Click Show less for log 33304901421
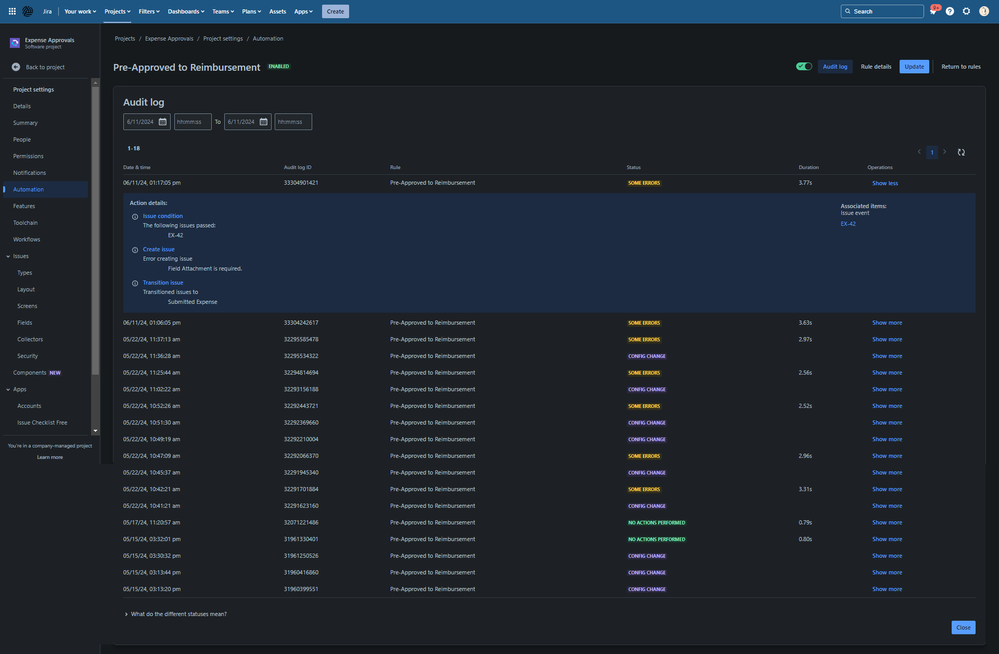999x654 pixels. click(885, 184)
